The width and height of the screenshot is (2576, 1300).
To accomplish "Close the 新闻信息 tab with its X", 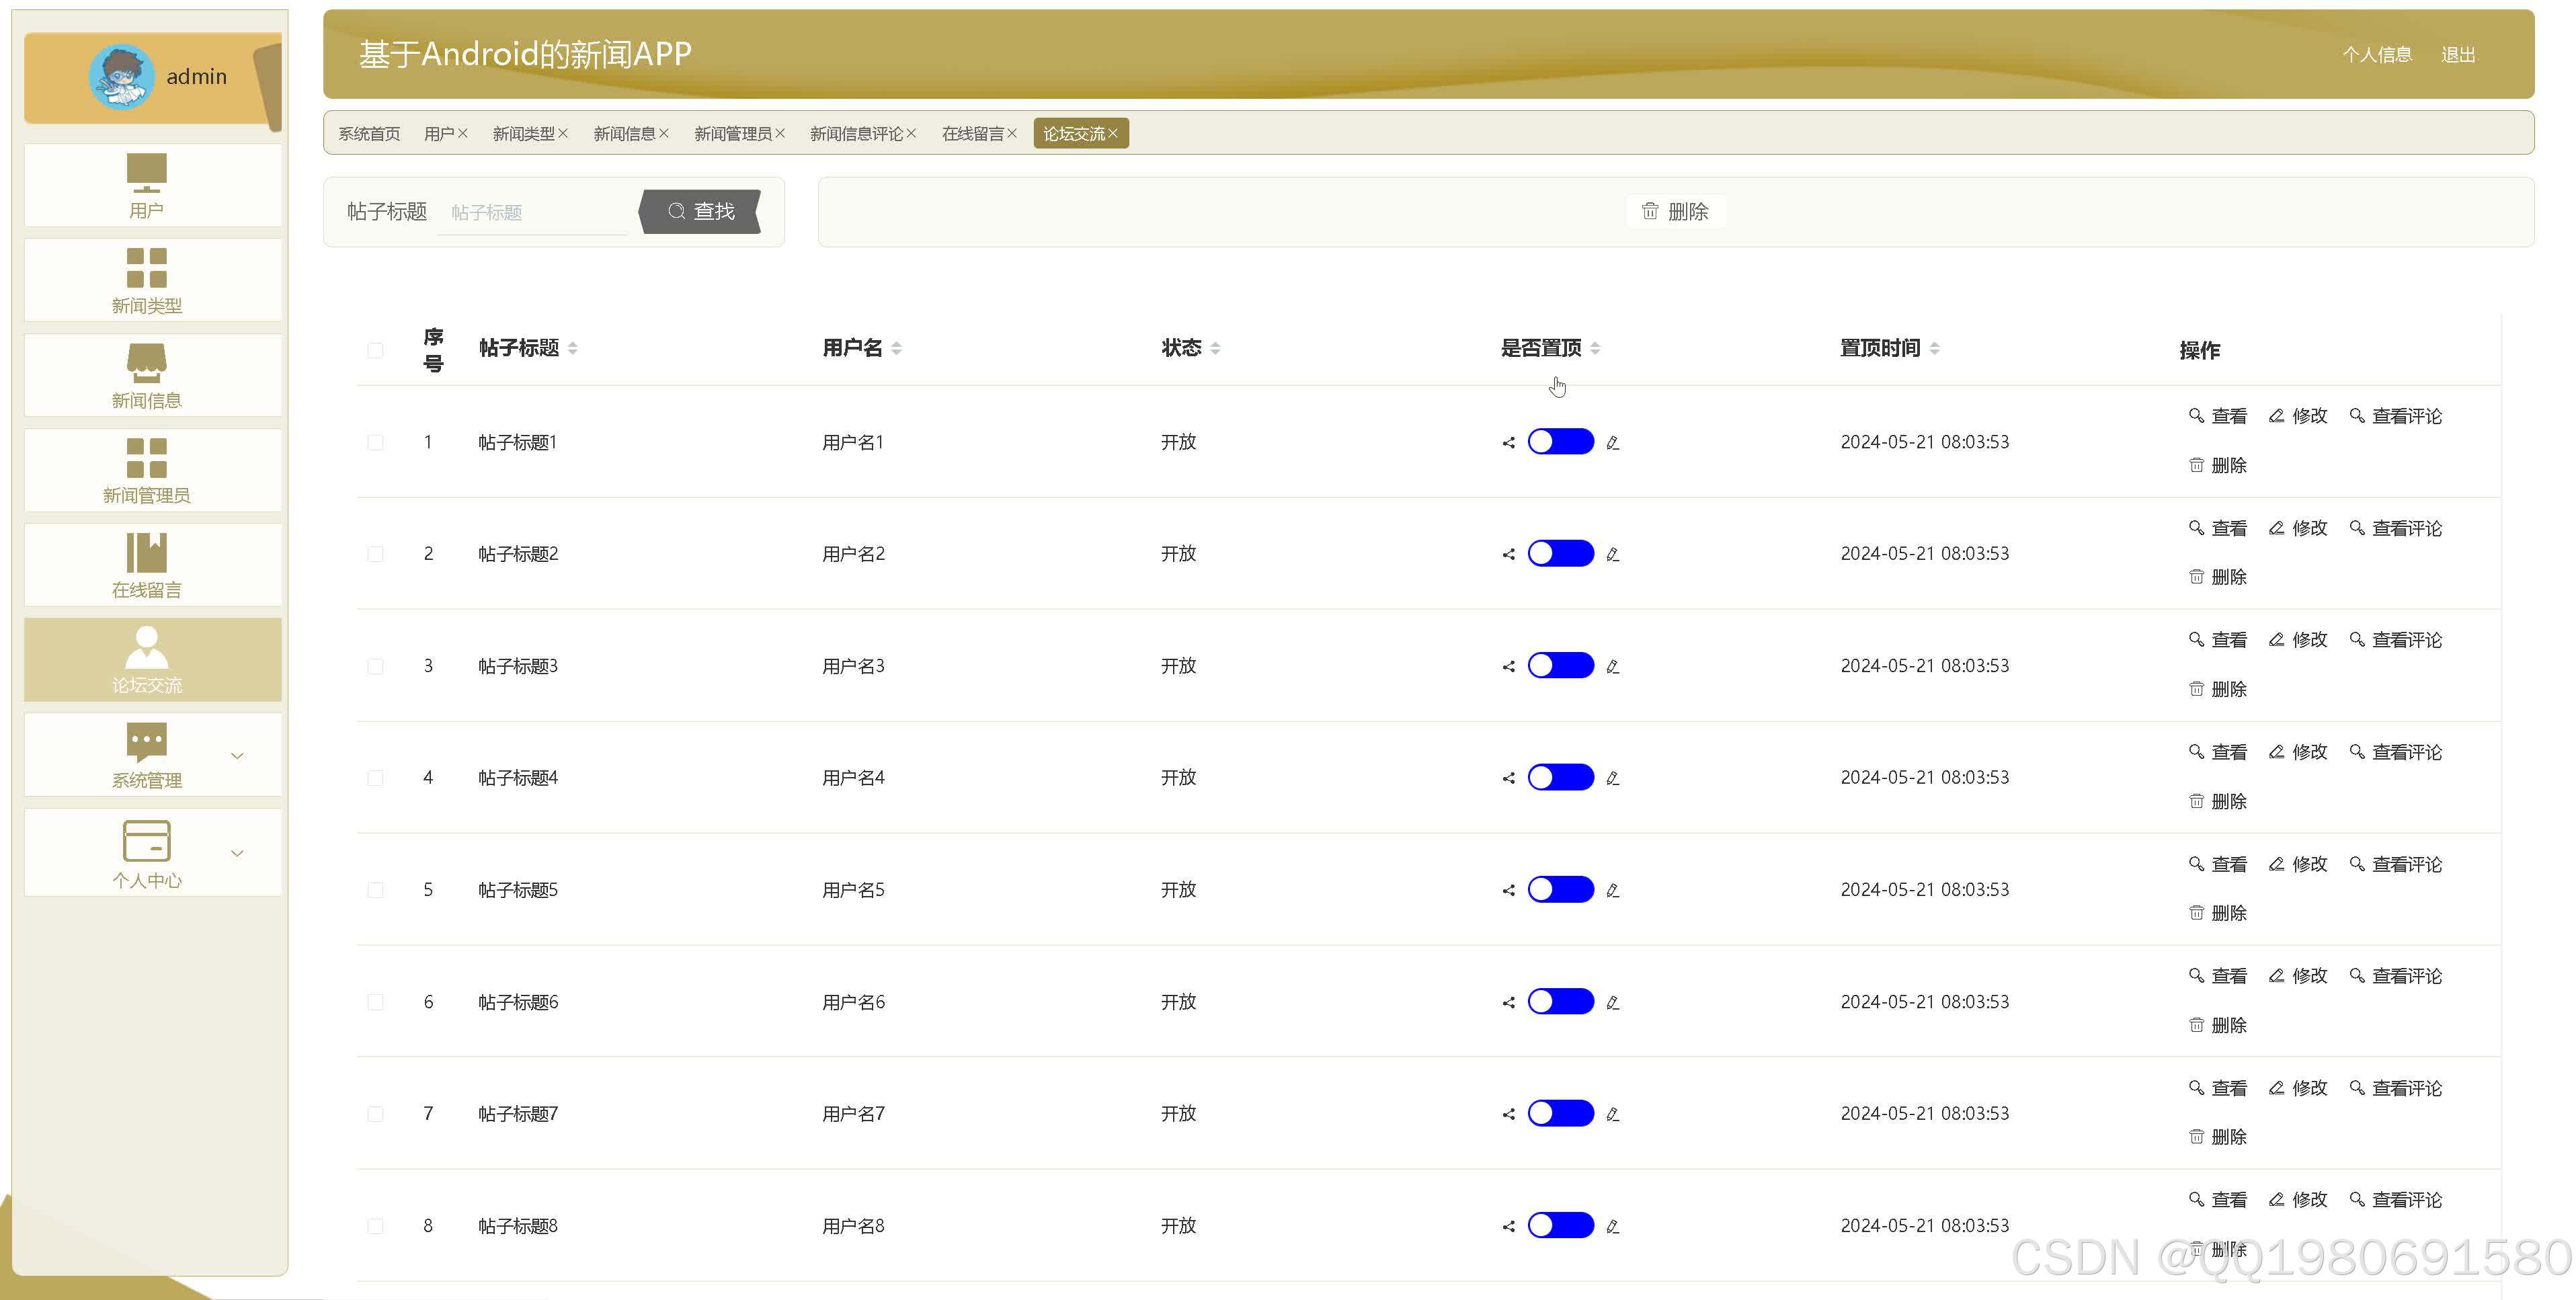I will (x=664, y=133).
